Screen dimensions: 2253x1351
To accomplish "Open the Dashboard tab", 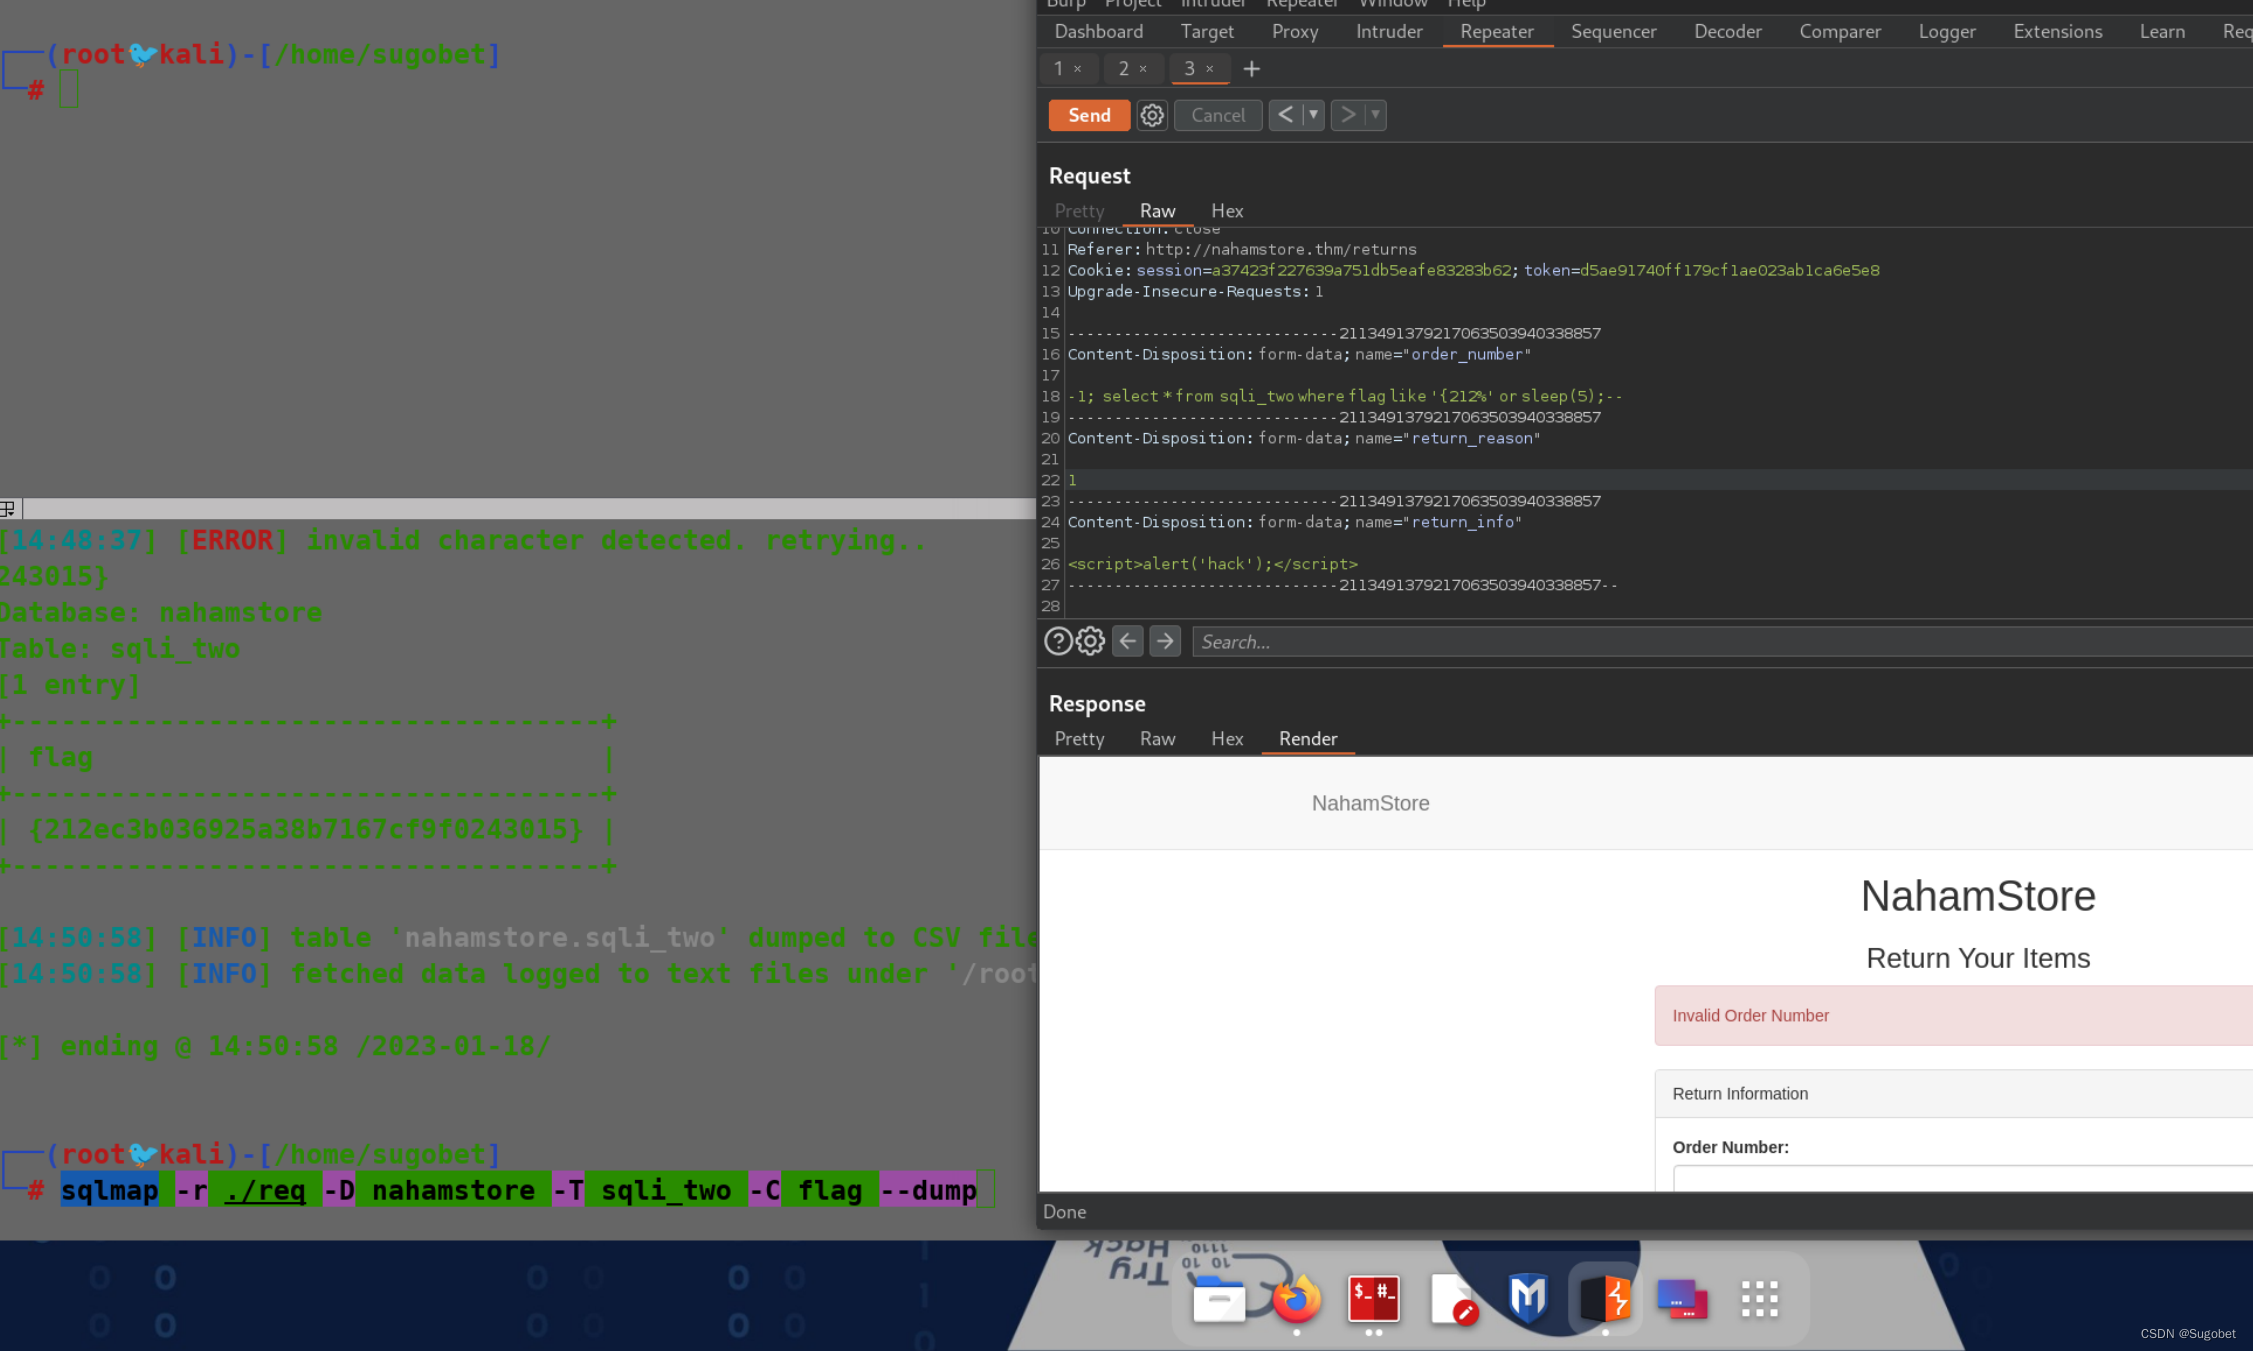I will tap(1098, 31).
